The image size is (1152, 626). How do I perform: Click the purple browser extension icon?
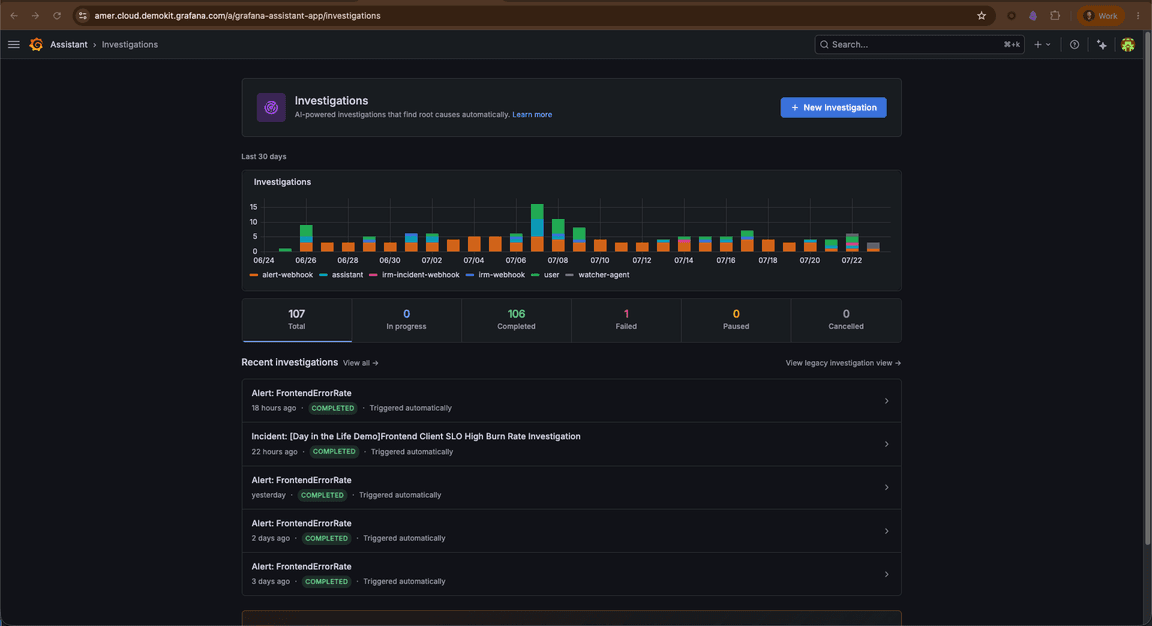(1033, 15)
